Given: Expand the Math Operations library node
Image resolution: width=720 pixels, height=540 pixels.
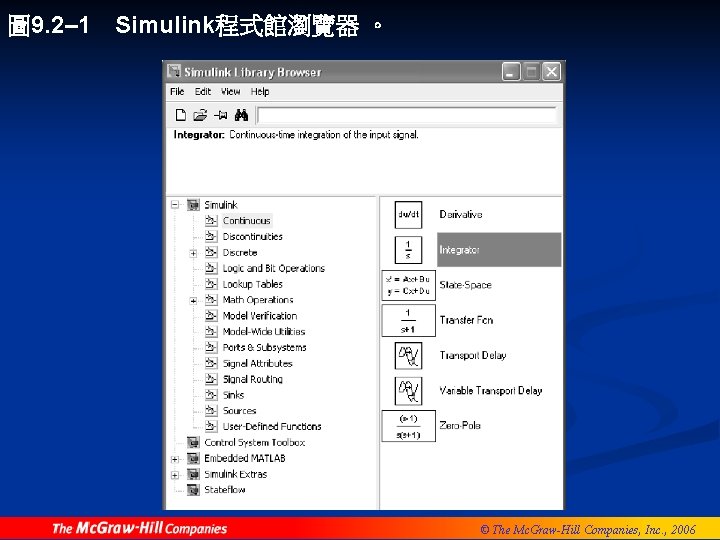Looking at the screenshot, I should point(193,301).
